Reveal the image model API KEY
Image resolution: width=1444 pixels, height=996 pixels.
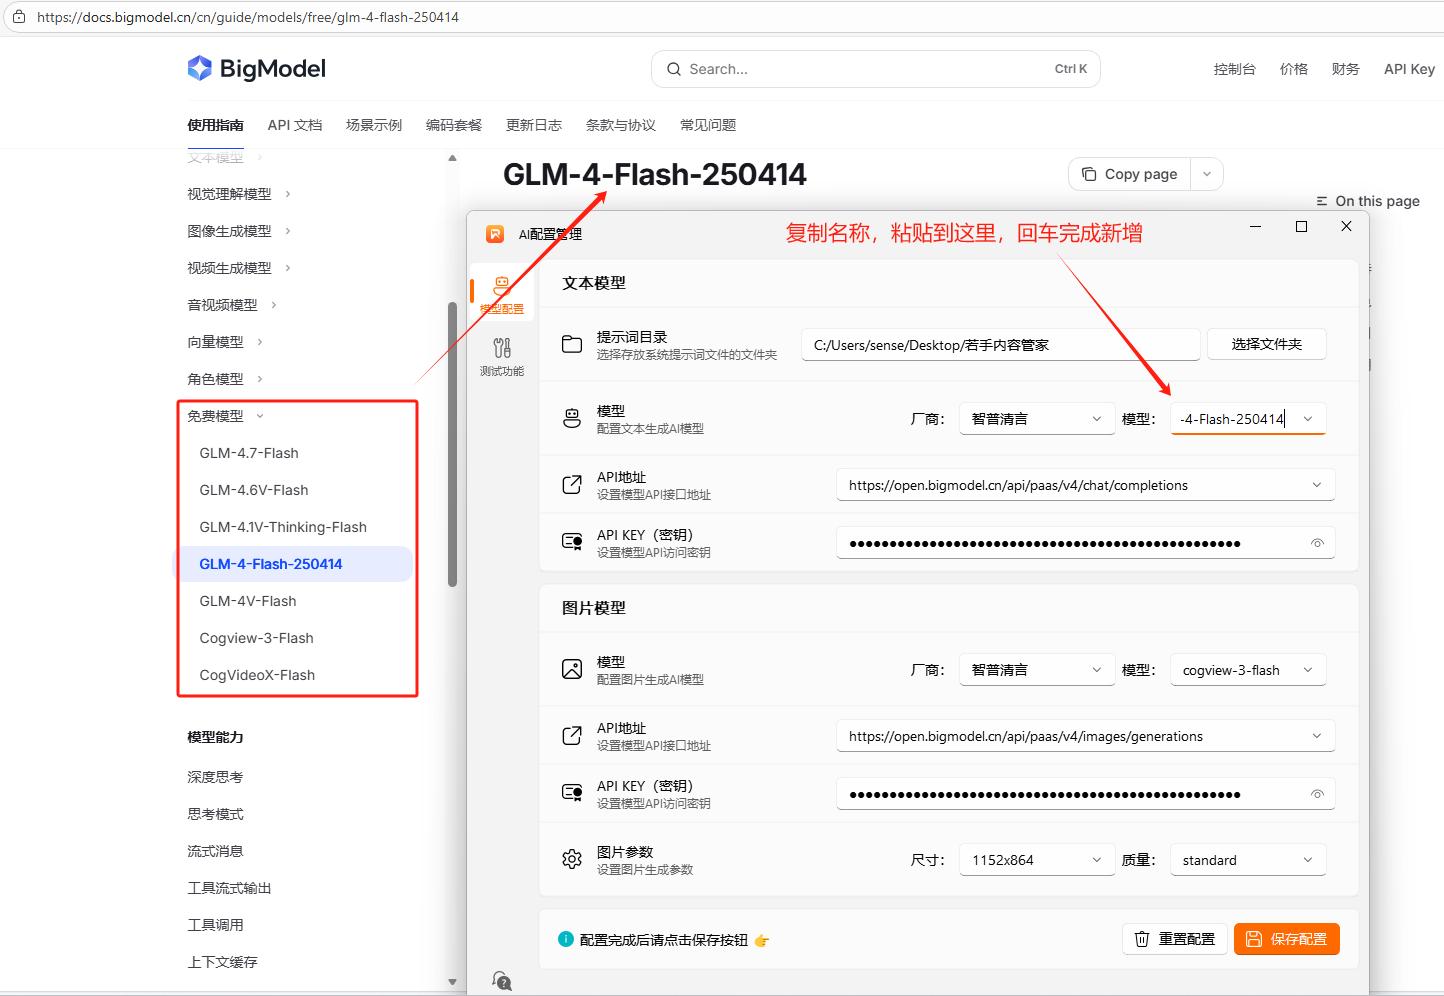pos(1318,792)
